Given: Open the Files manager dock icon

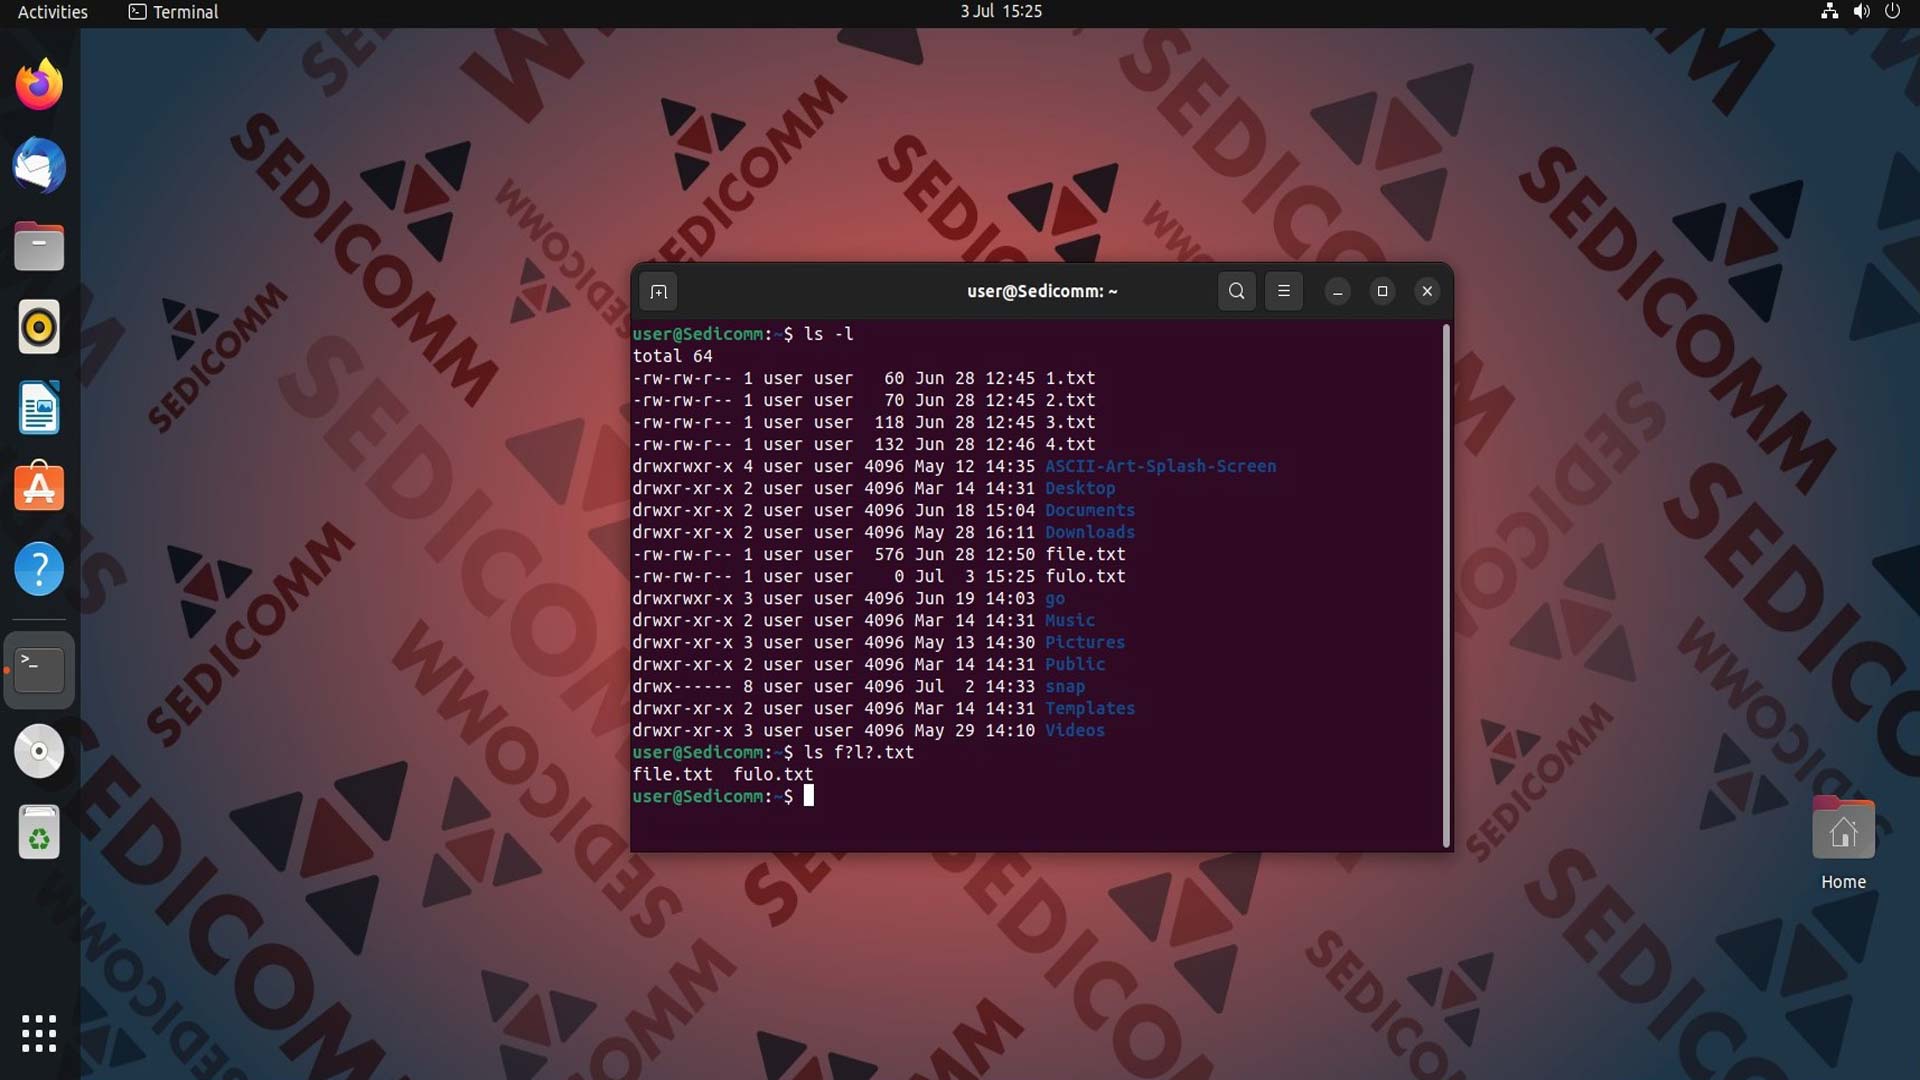Looking at the screenshot, I should pyautogui.click(x=39, y=247).
